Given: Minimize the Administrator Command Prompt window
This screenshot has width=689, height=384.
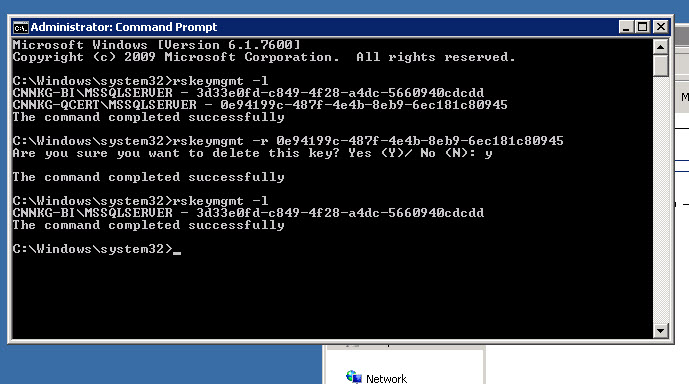Looking at the screenshot, I should click(x=626, y=27).
